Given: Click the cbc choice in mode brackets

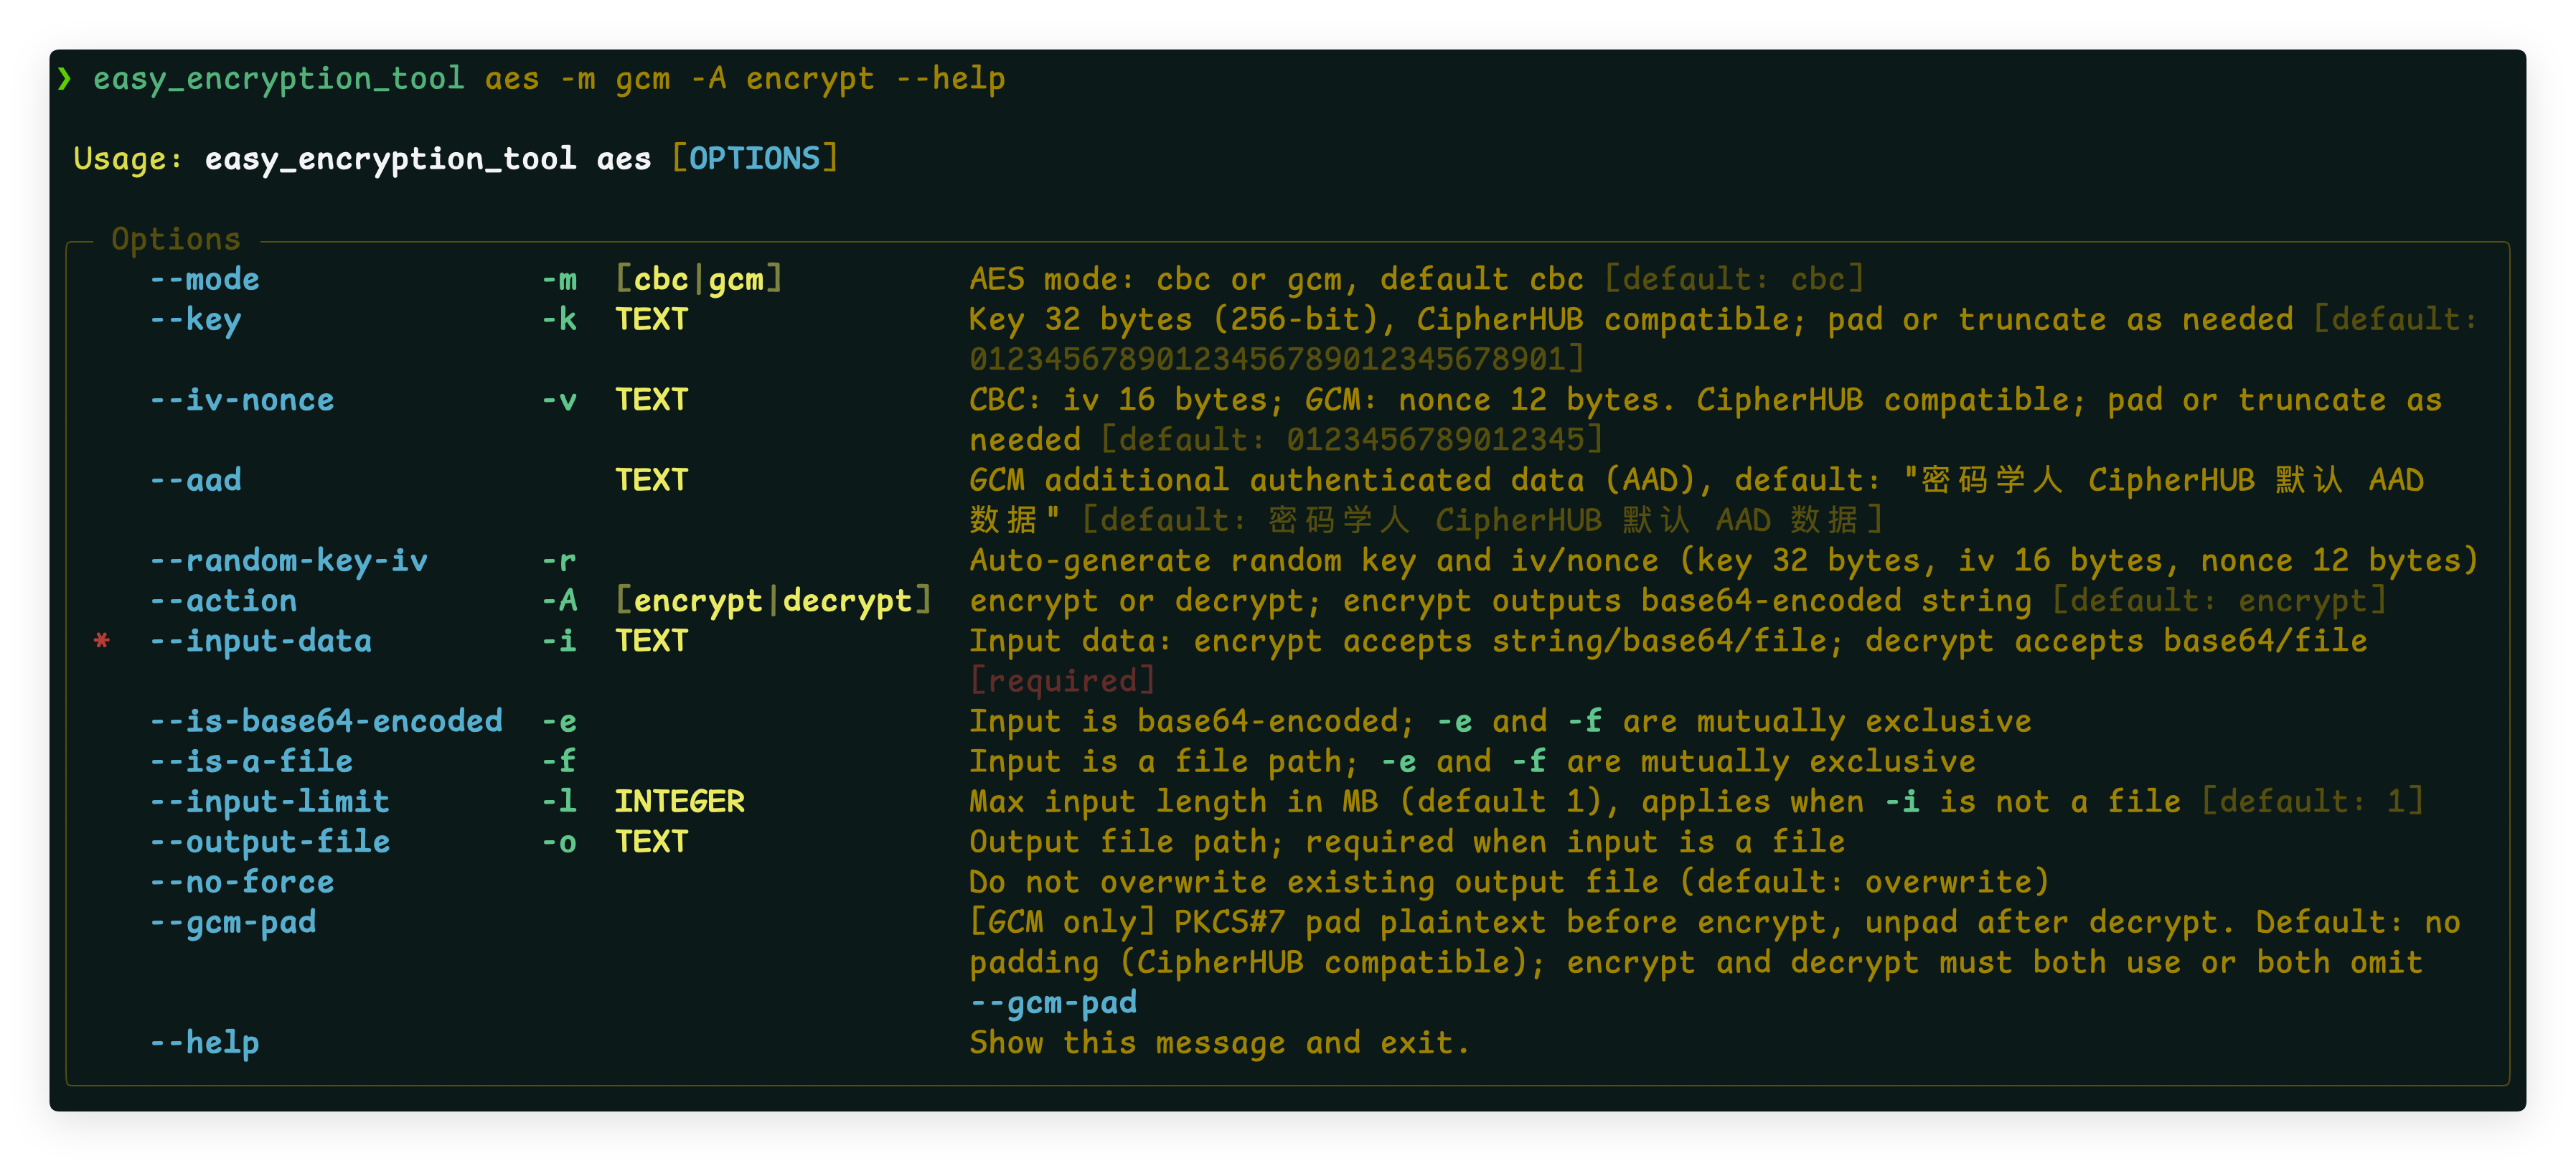Looking at the screenshot, I should (661, 279).
